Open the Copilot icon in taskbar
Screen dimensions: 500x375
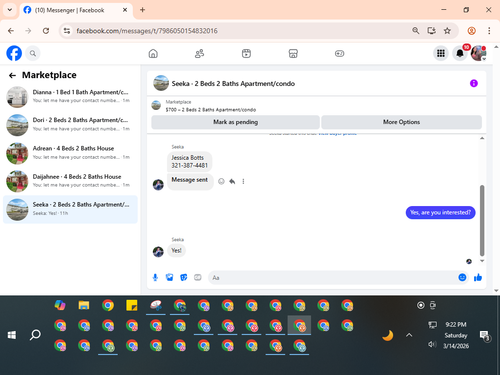60,305
